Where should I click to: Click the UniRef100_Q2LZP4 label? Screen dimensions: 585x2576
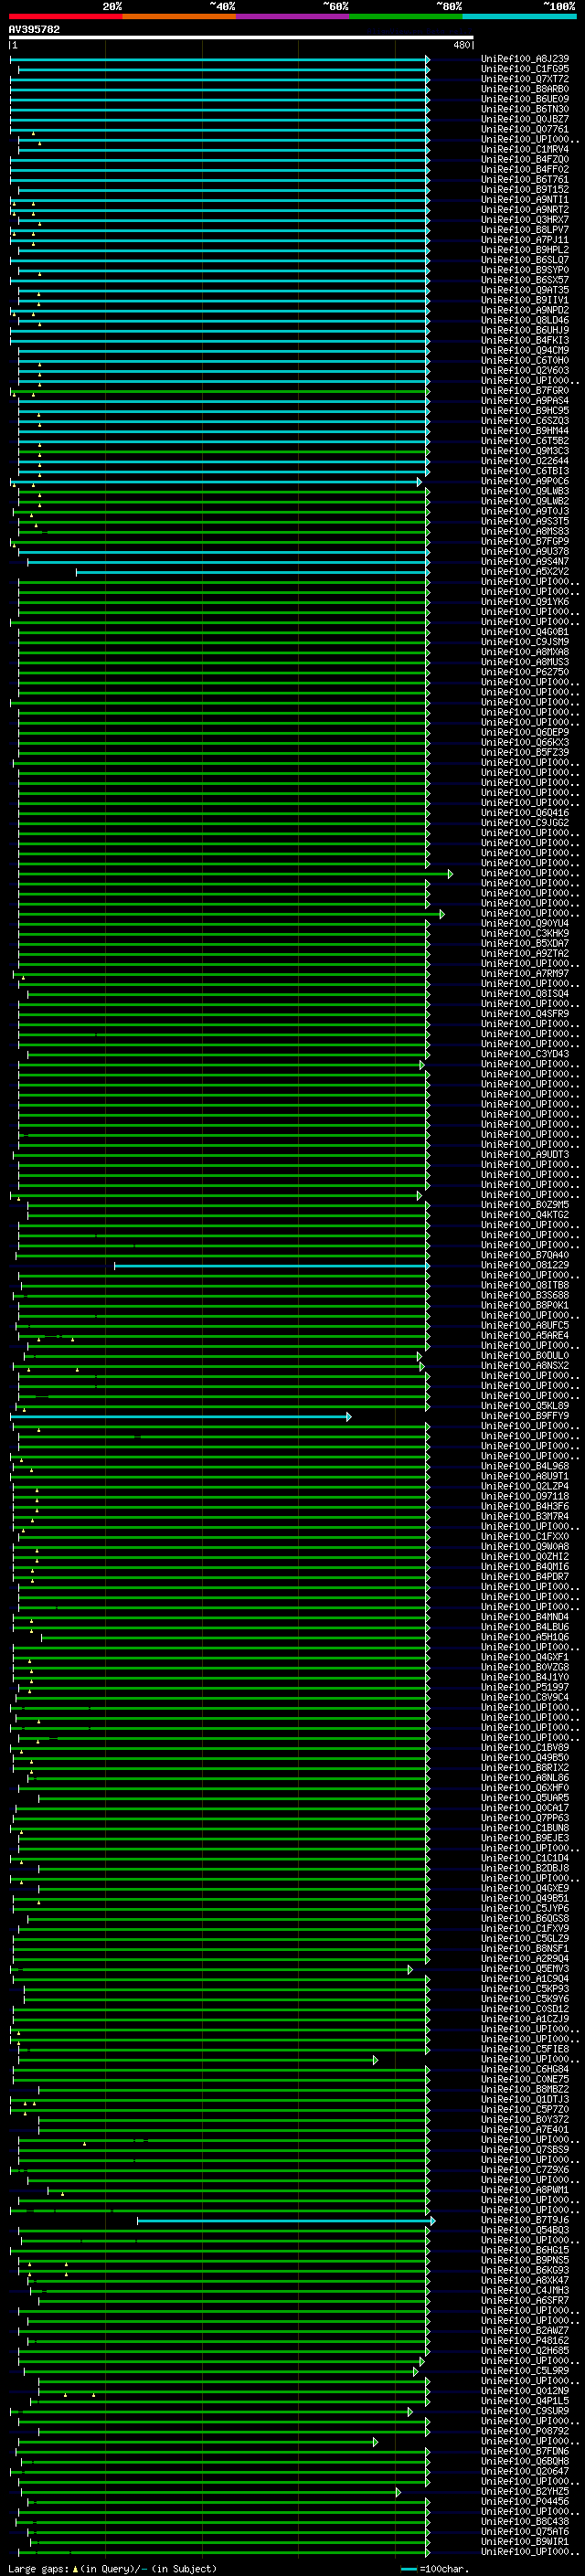525,1486
